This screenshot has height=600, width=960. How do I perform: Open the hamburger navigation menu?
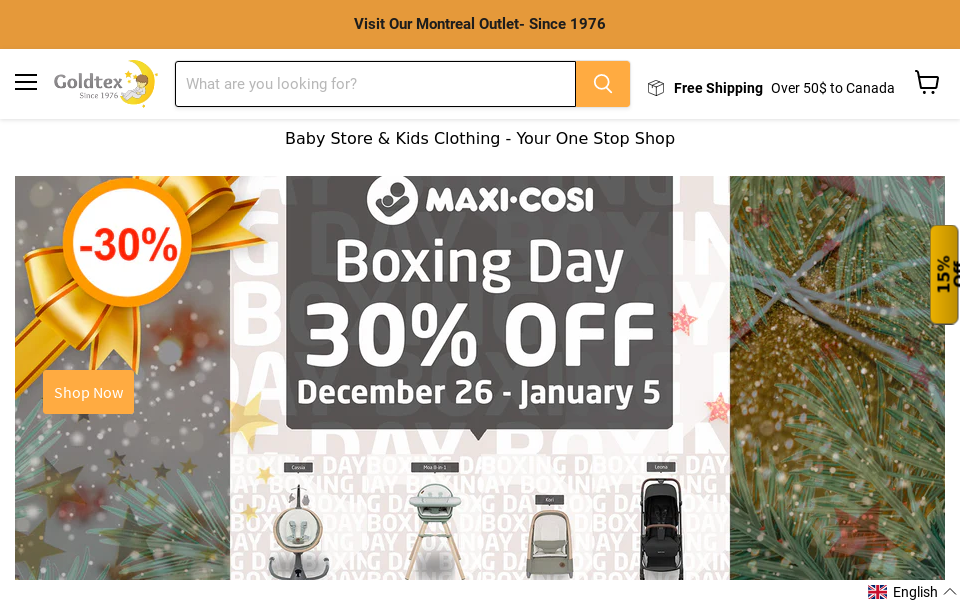26,83
